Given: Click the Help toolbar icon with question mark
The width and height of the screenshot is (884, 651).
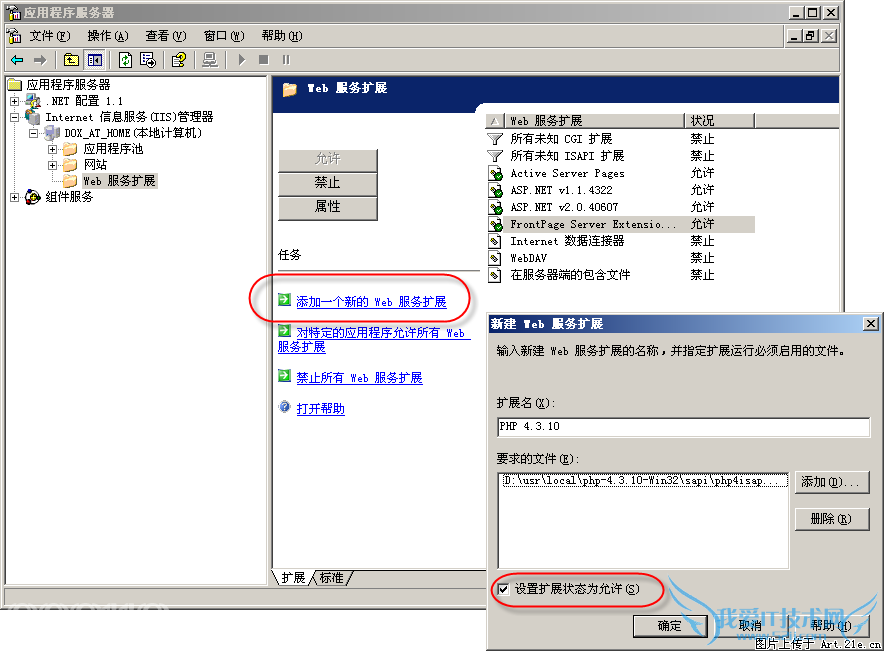Looking at the screenshot, I should pos(179,60).
